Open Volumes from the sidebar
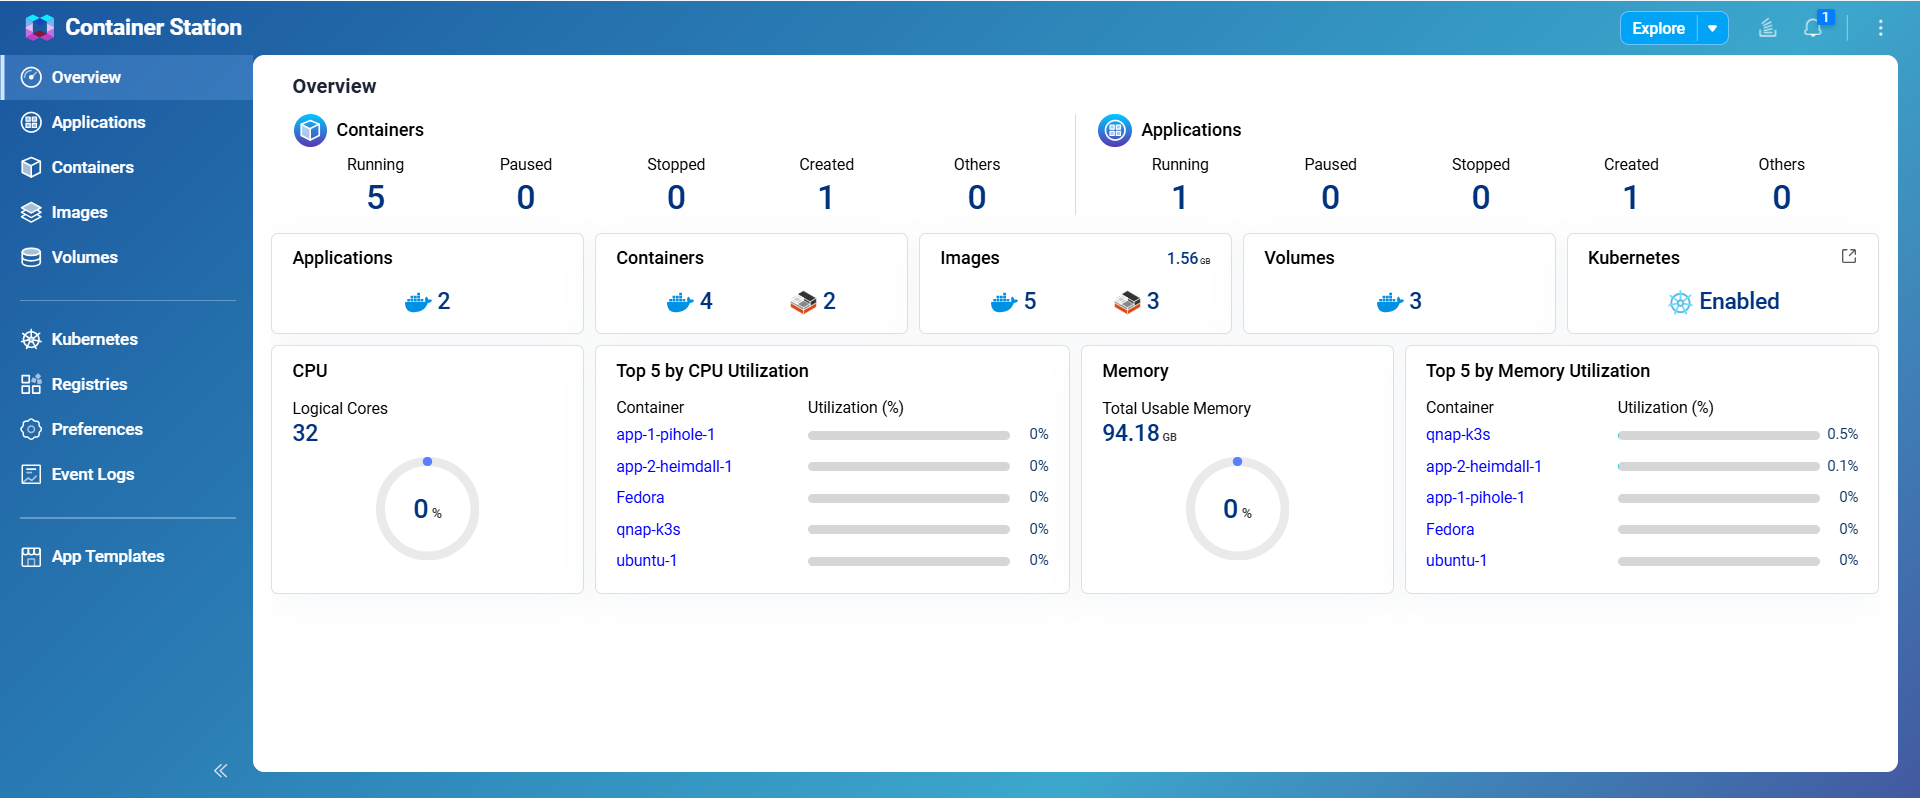1920x798 pixels. pos(126,257)
